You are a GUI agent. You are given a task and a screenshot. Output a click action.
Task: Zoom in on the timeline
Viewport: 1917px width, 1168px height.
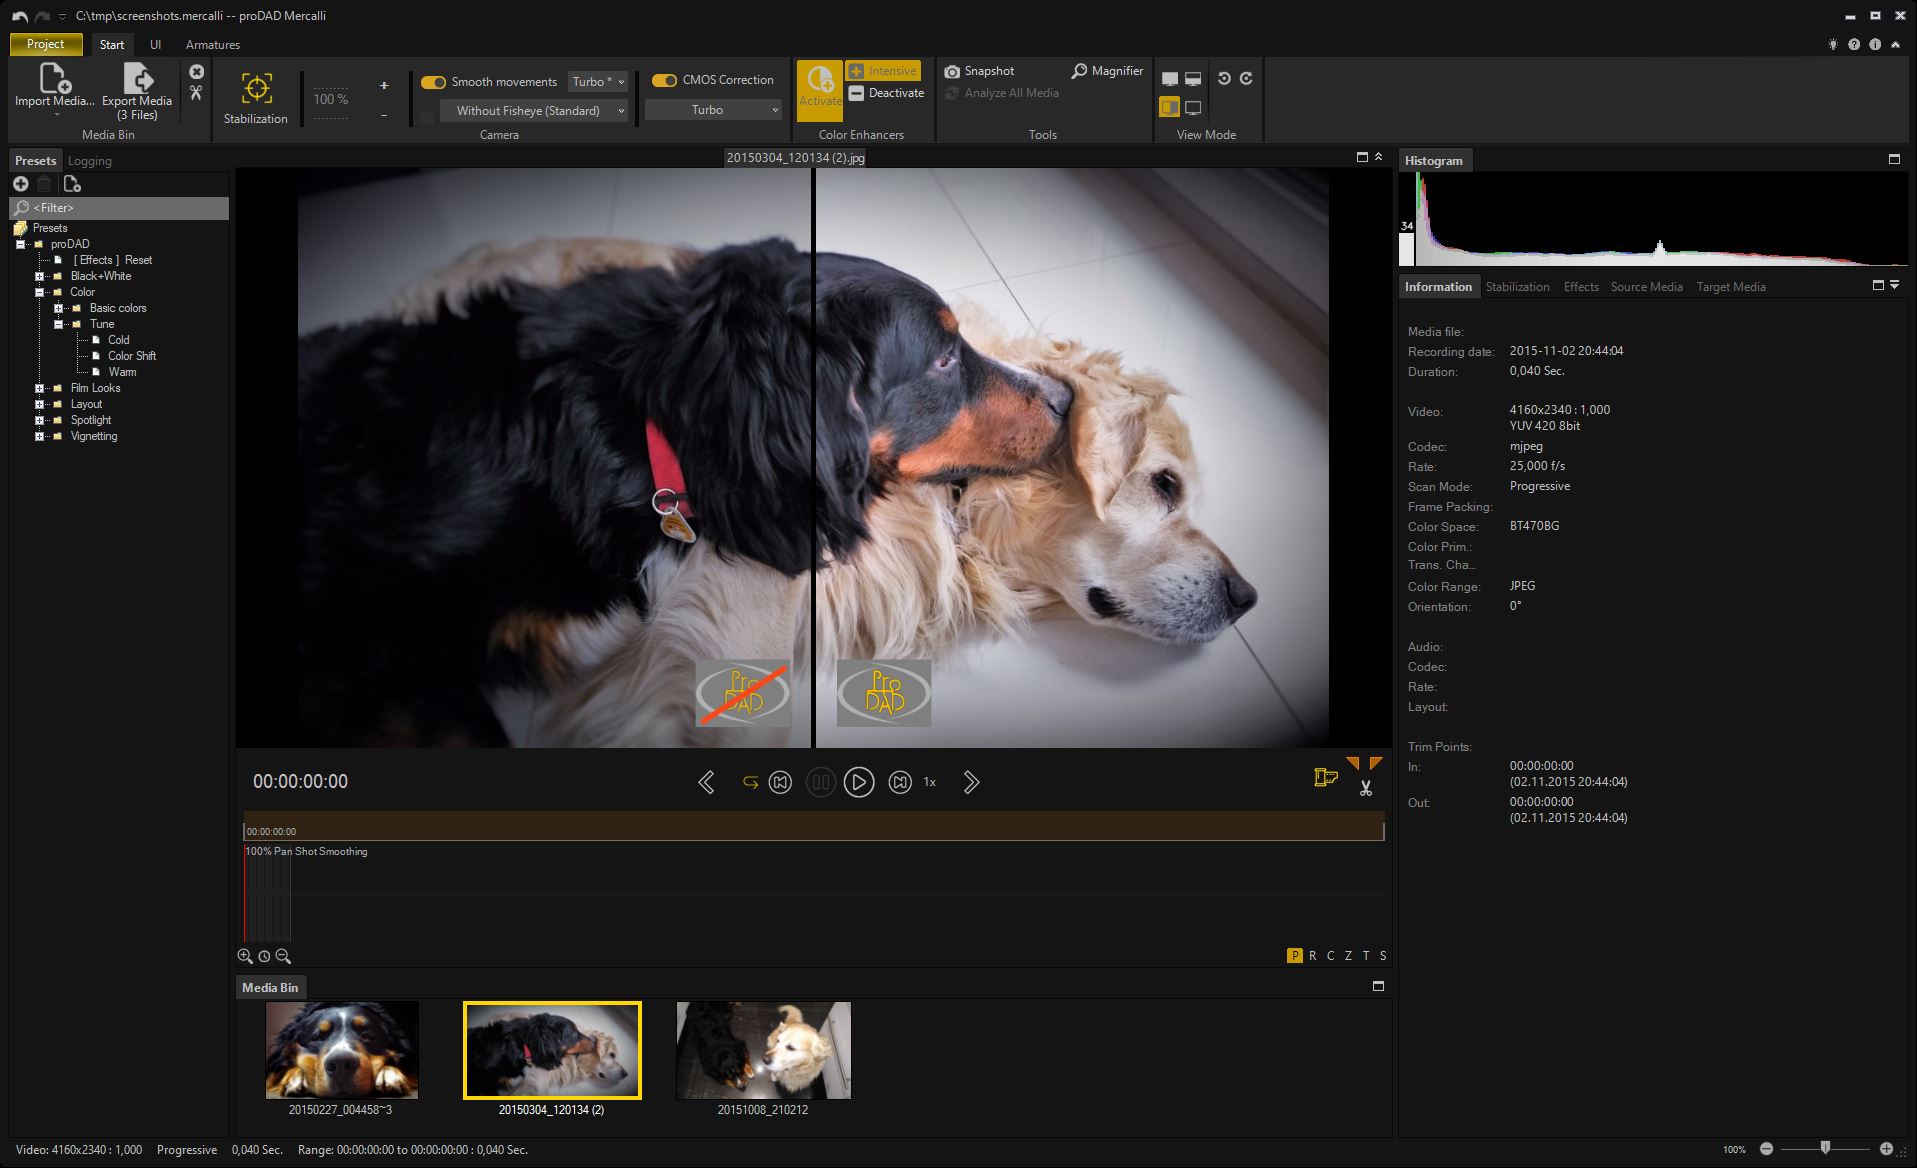(x=245, y=956)
